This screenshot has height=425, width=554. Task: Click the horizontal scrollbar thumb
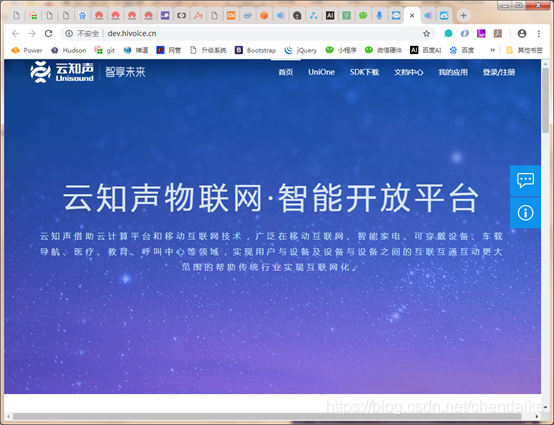pos(267,417)
